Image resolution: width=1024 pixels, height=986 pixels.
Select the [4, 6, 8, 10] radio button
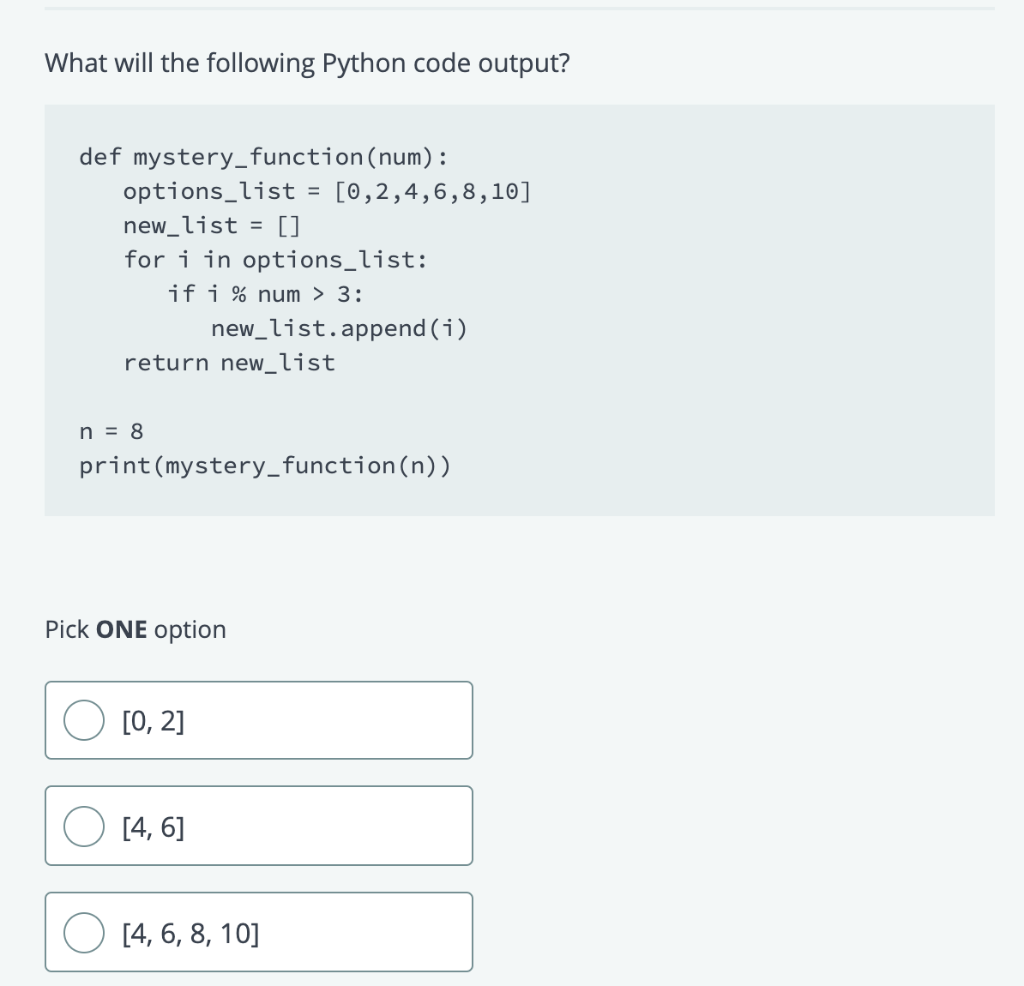coord(84,931)
